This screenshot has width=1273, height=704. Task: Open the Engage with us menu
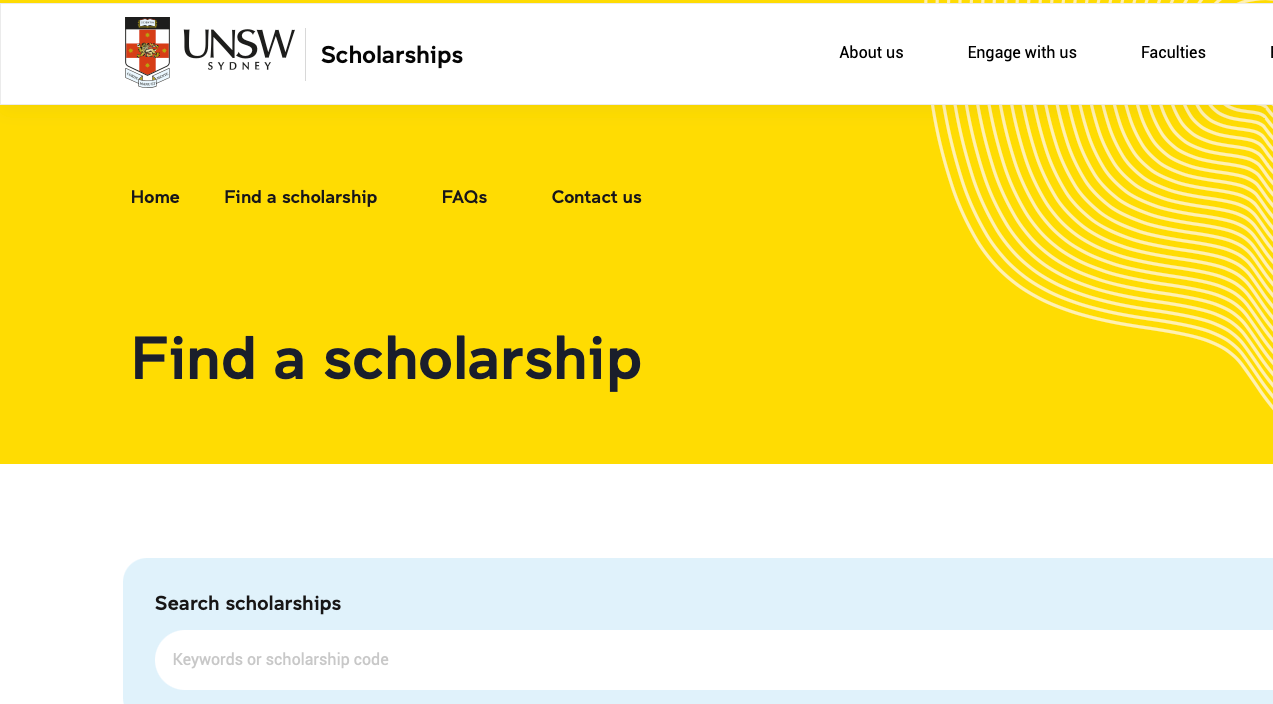pos(1022,52)
